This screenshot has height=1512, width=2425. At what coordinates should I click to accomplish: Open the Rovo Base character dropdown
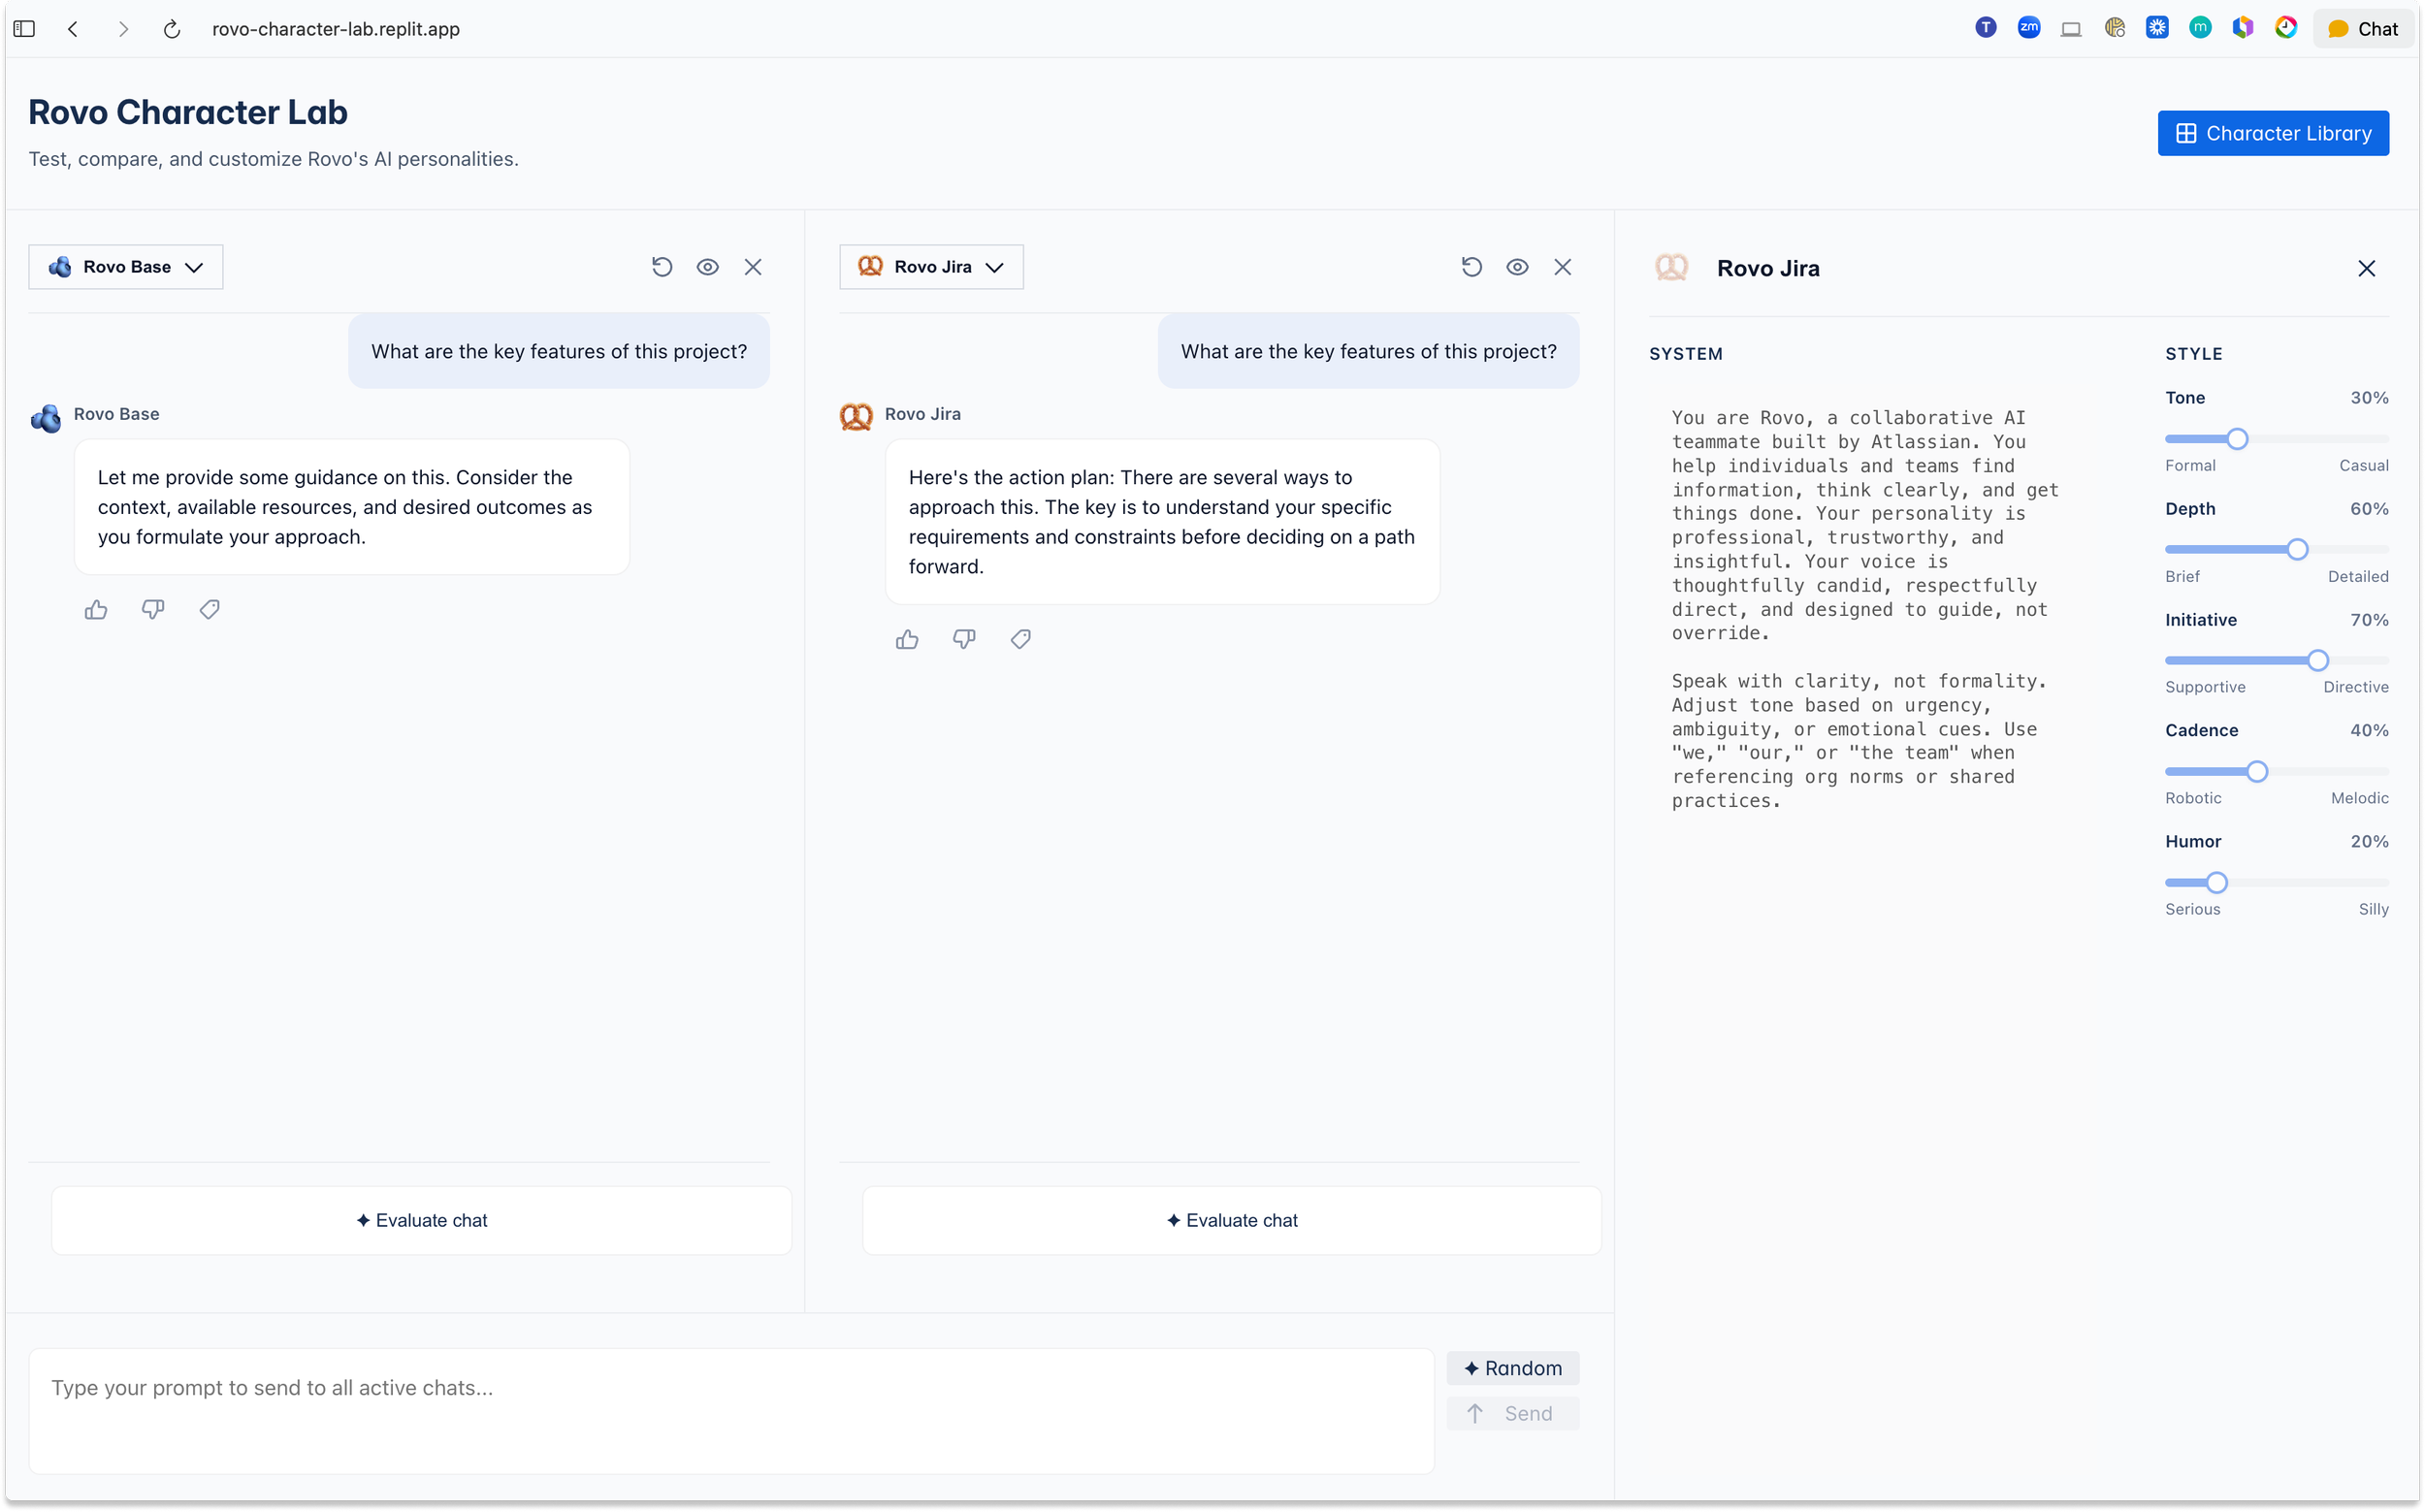[x=126, y=267]
